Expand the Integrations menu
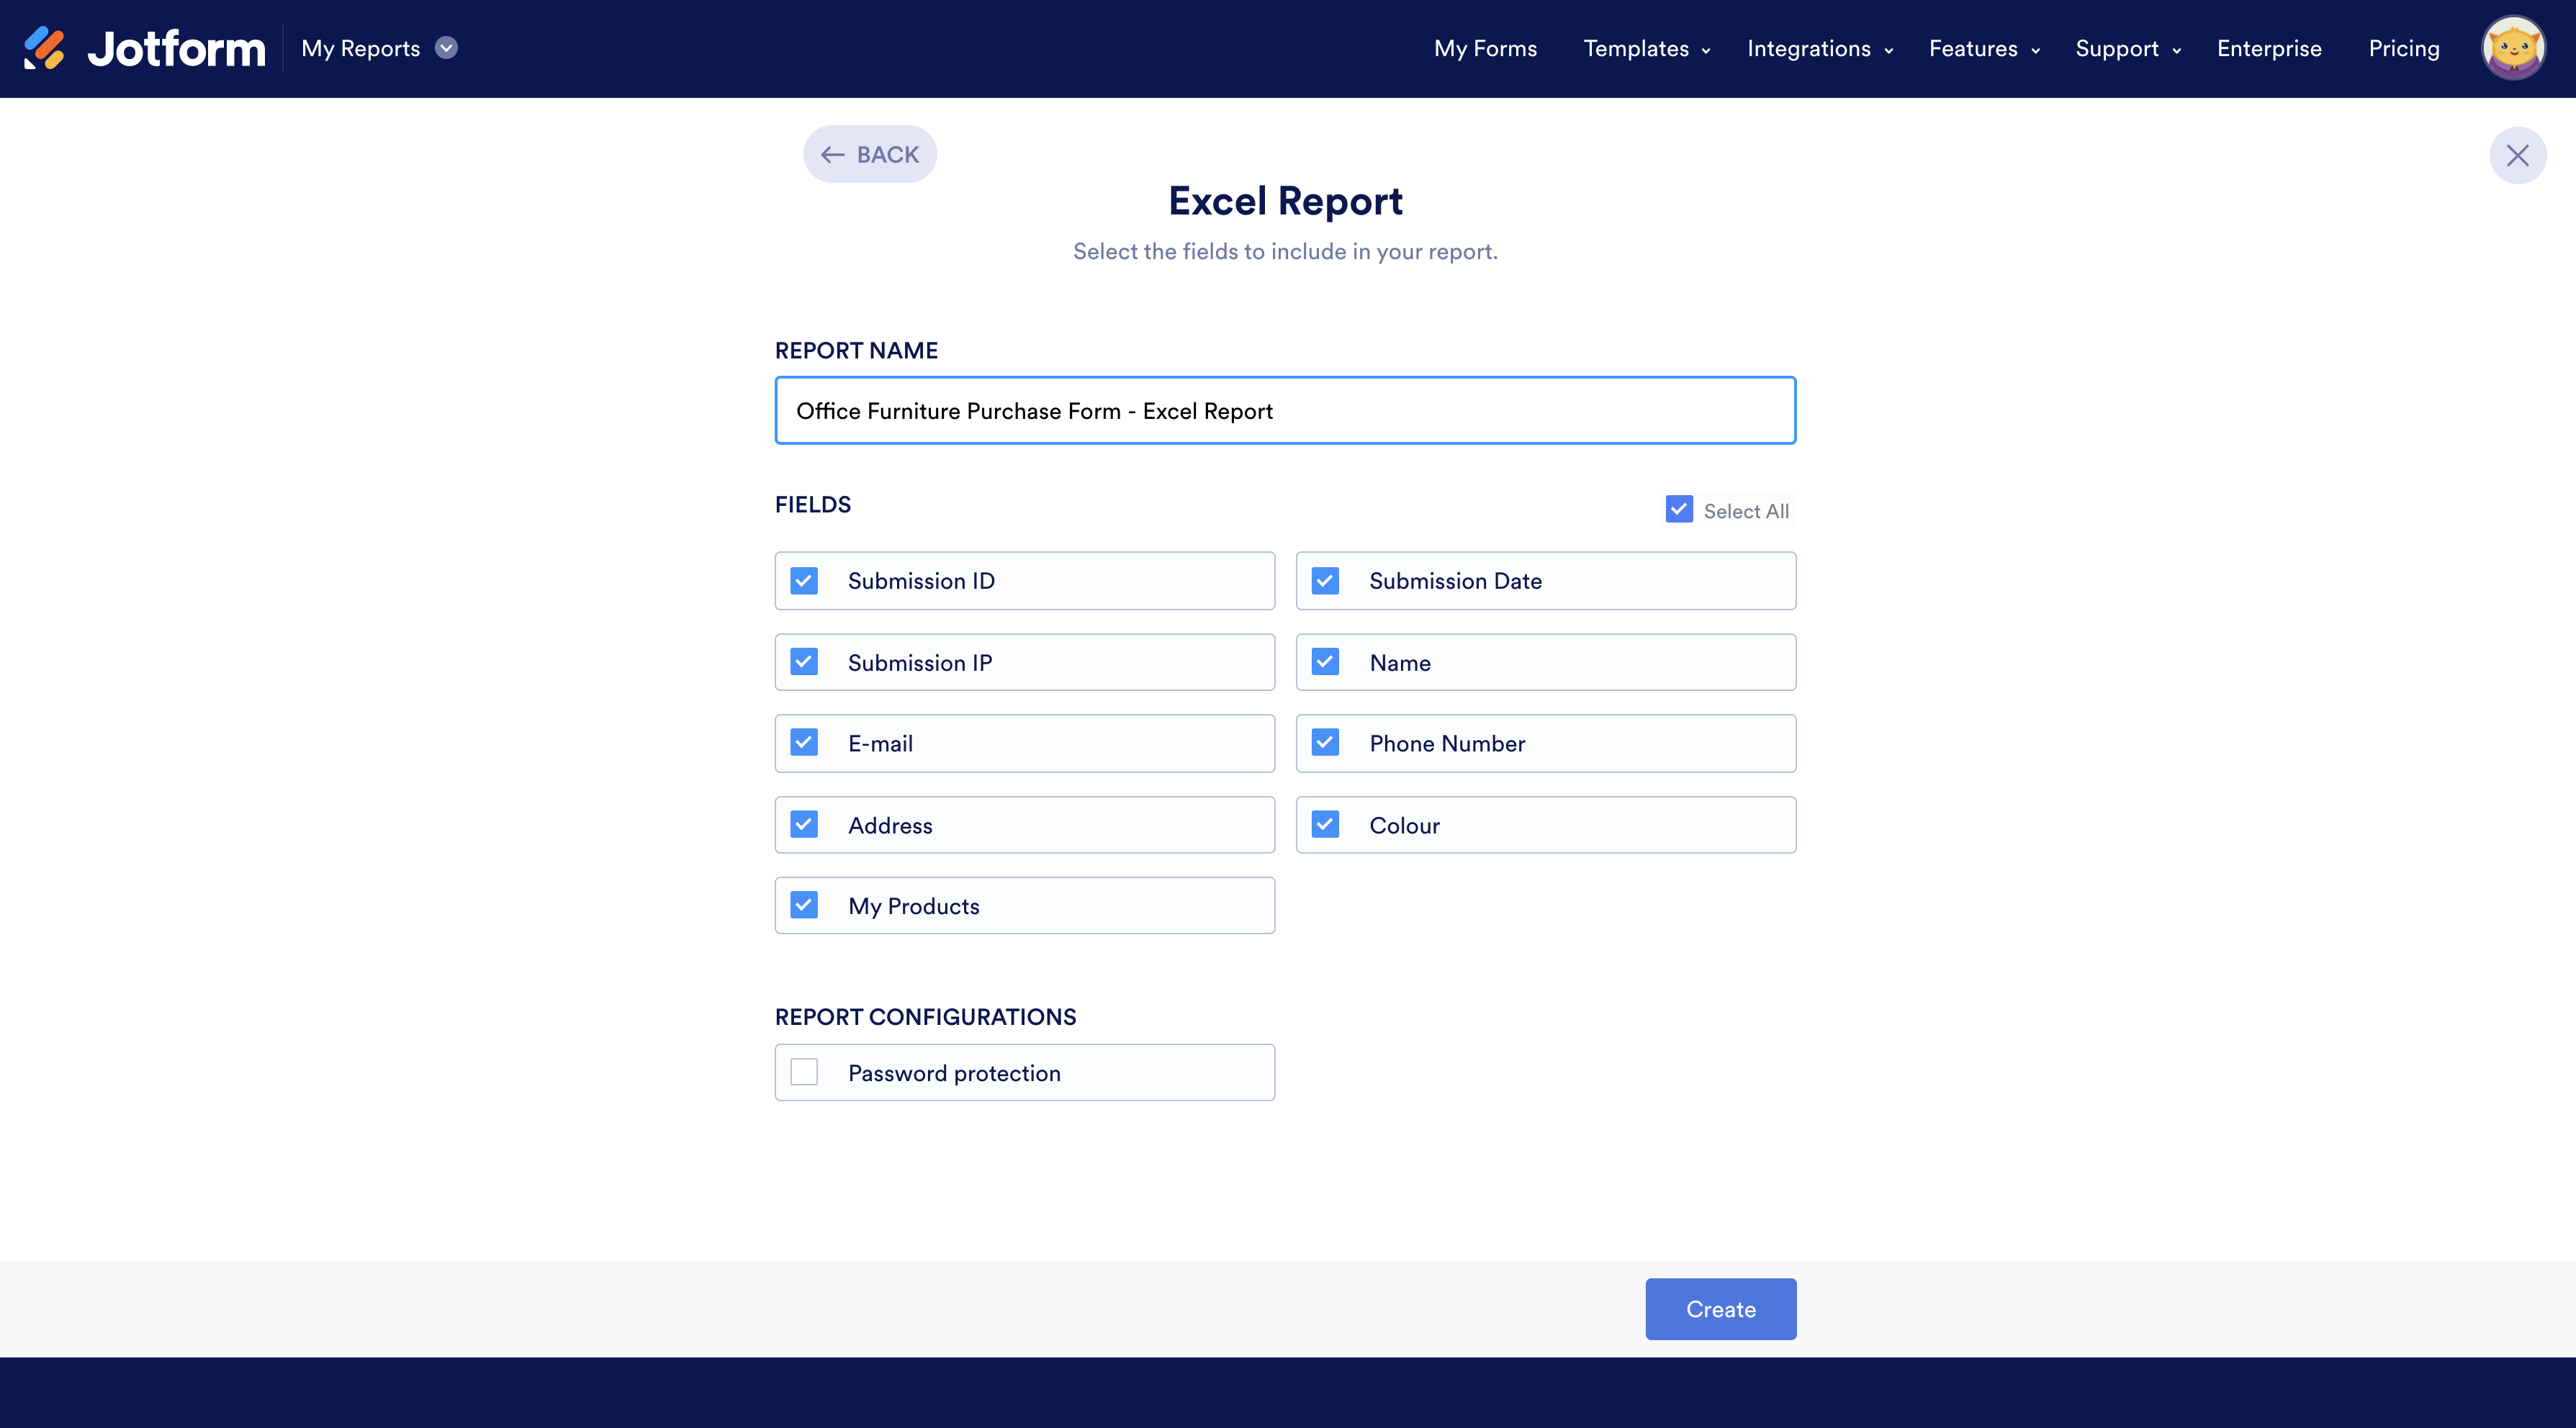Viewport: 2576px width, 1428px height. [1819, 48]
